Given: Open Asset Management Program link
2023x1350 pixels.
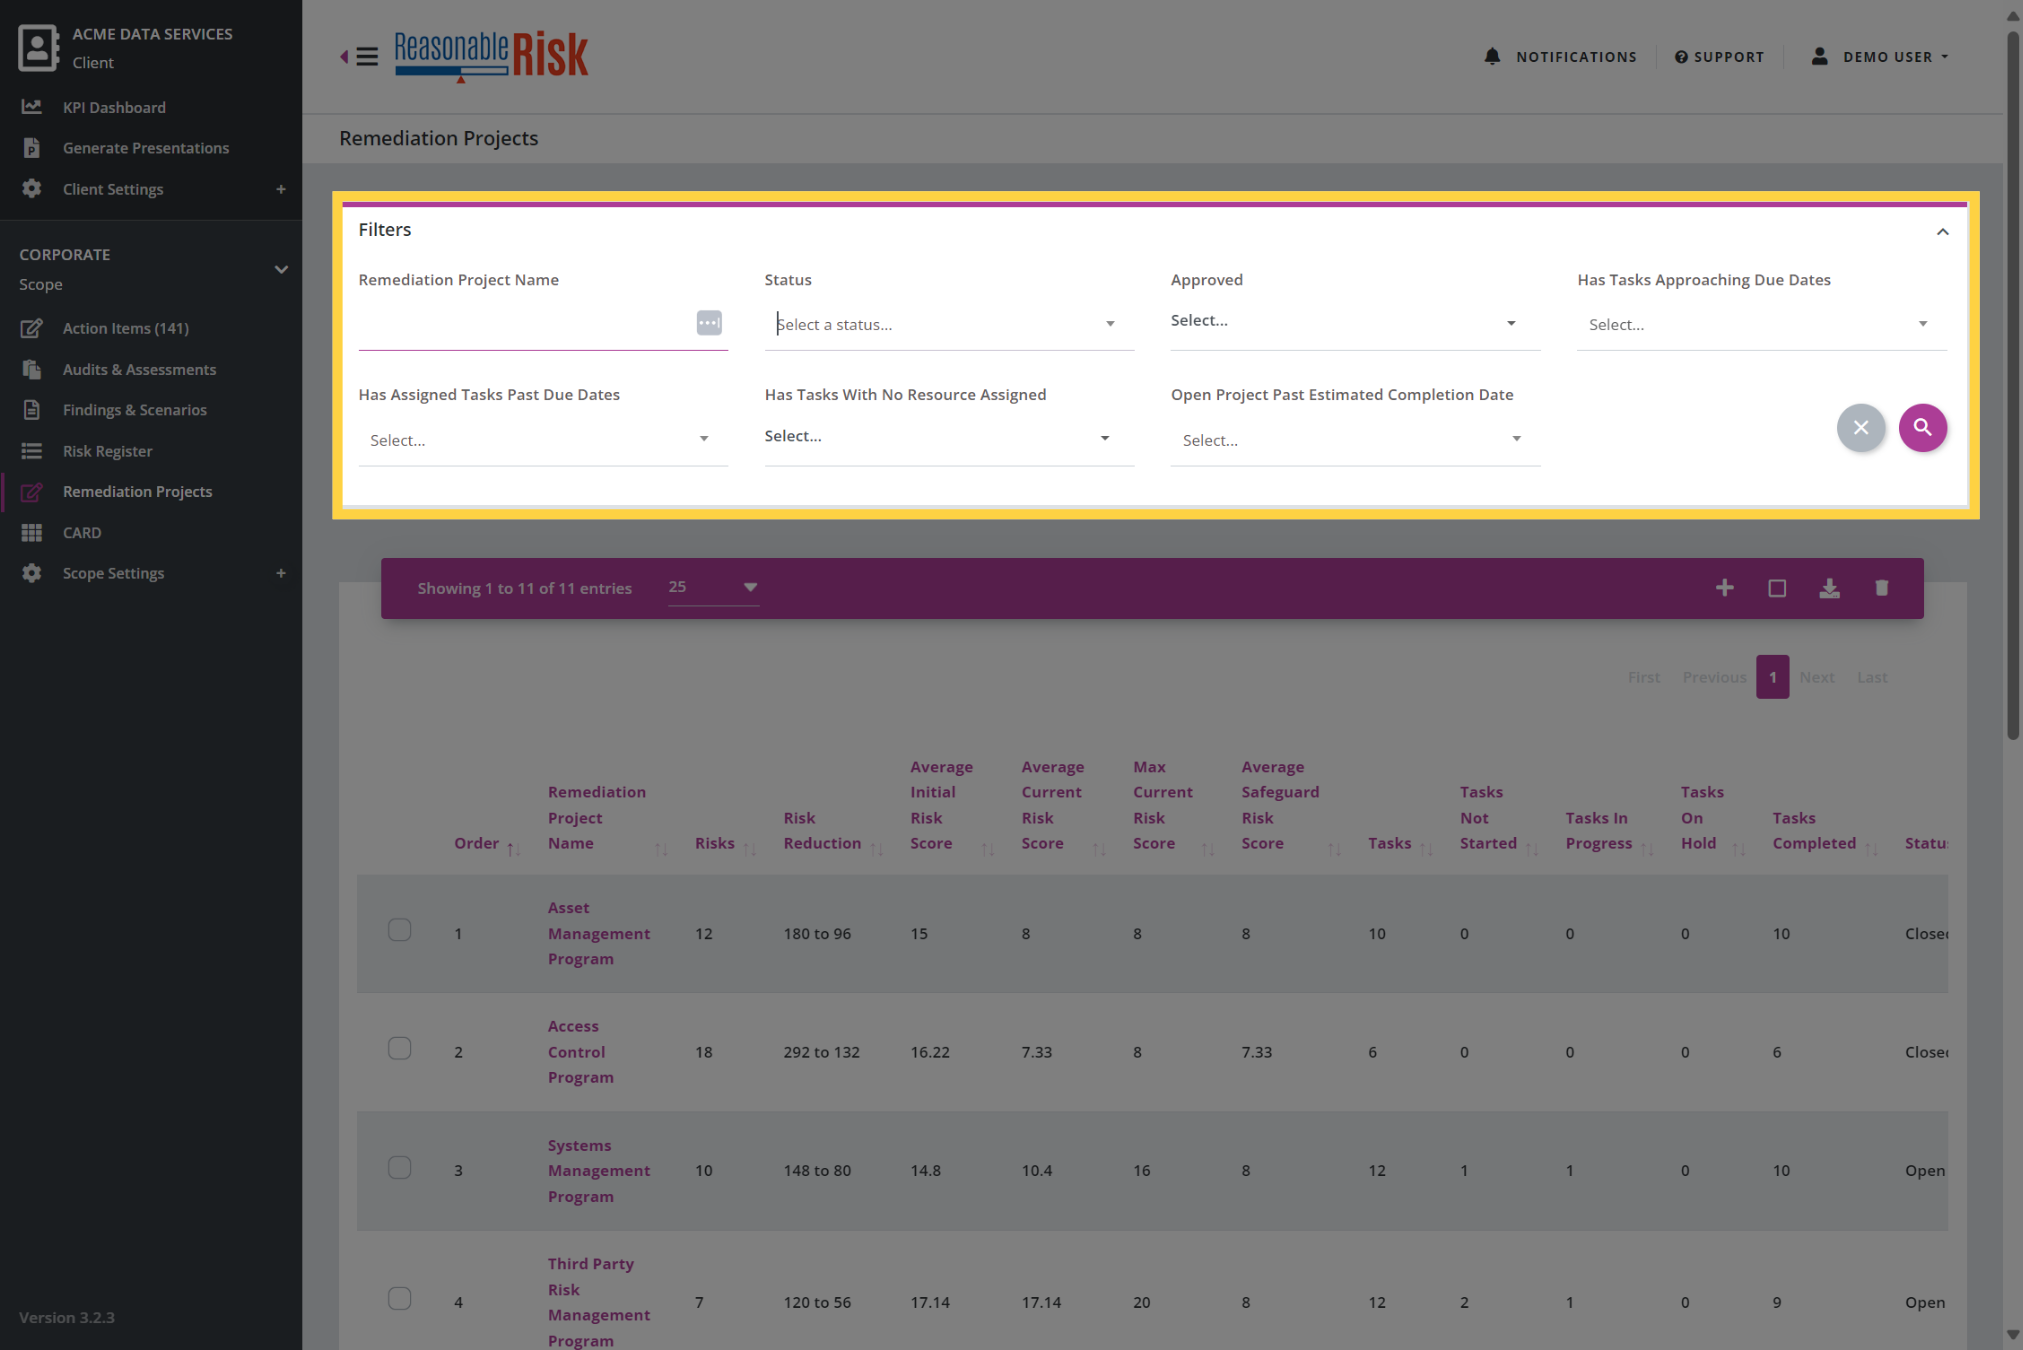Looking at the screenshot, I should click(x=598, y=933).
